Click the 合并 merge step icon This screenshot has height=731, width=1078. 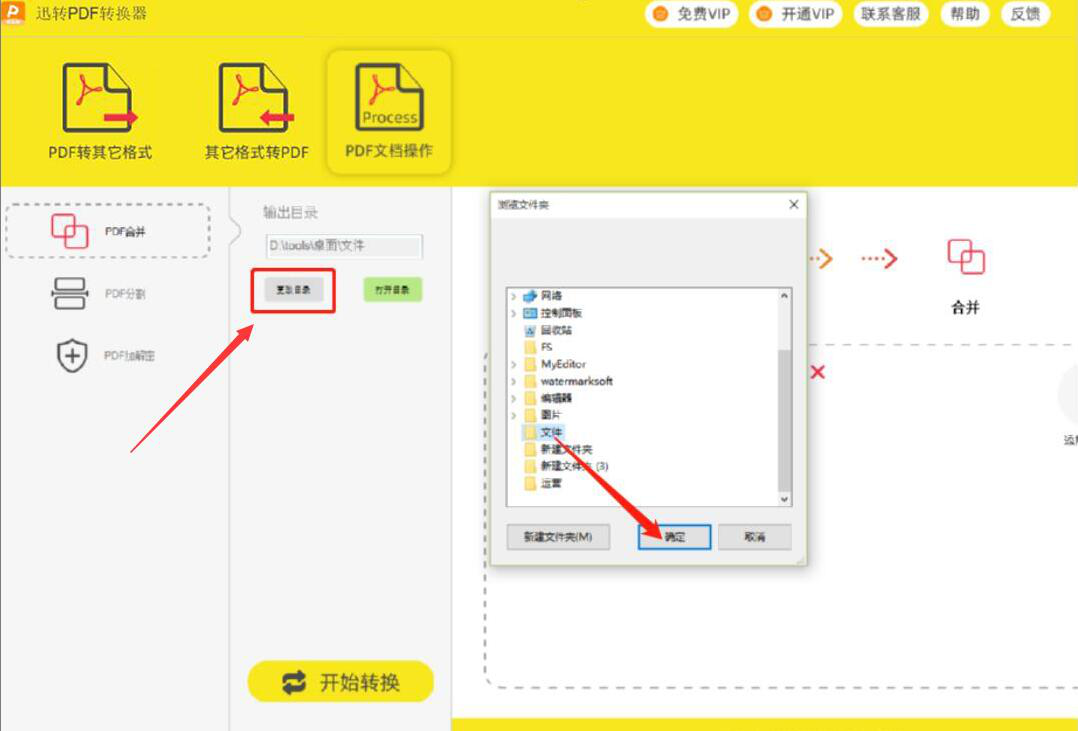point(966,257)
